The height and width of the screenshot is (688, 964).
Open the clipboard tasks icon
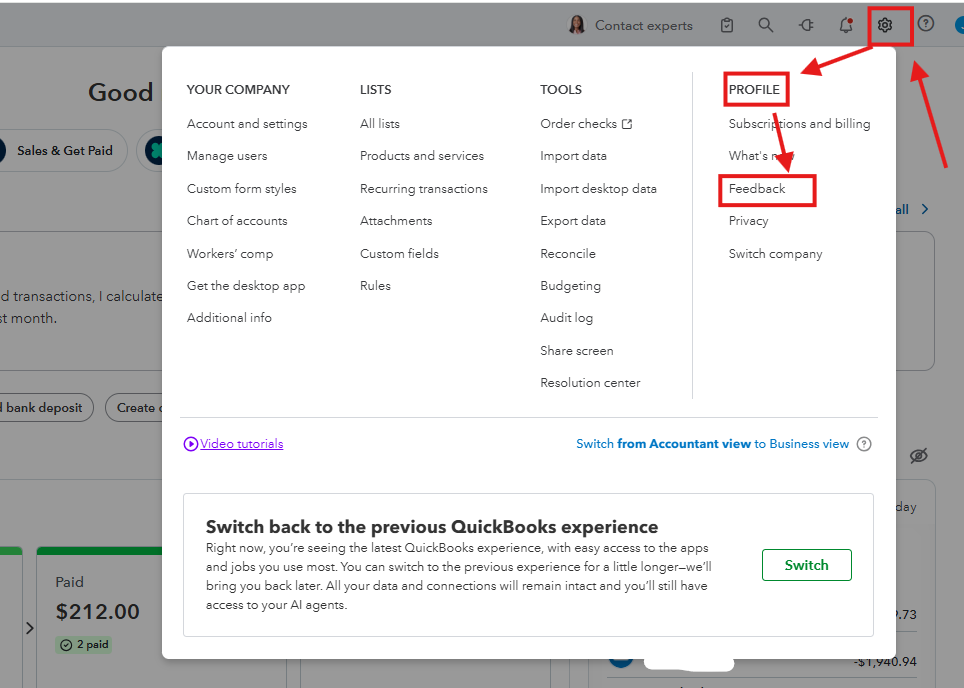[x=727, y=25]
